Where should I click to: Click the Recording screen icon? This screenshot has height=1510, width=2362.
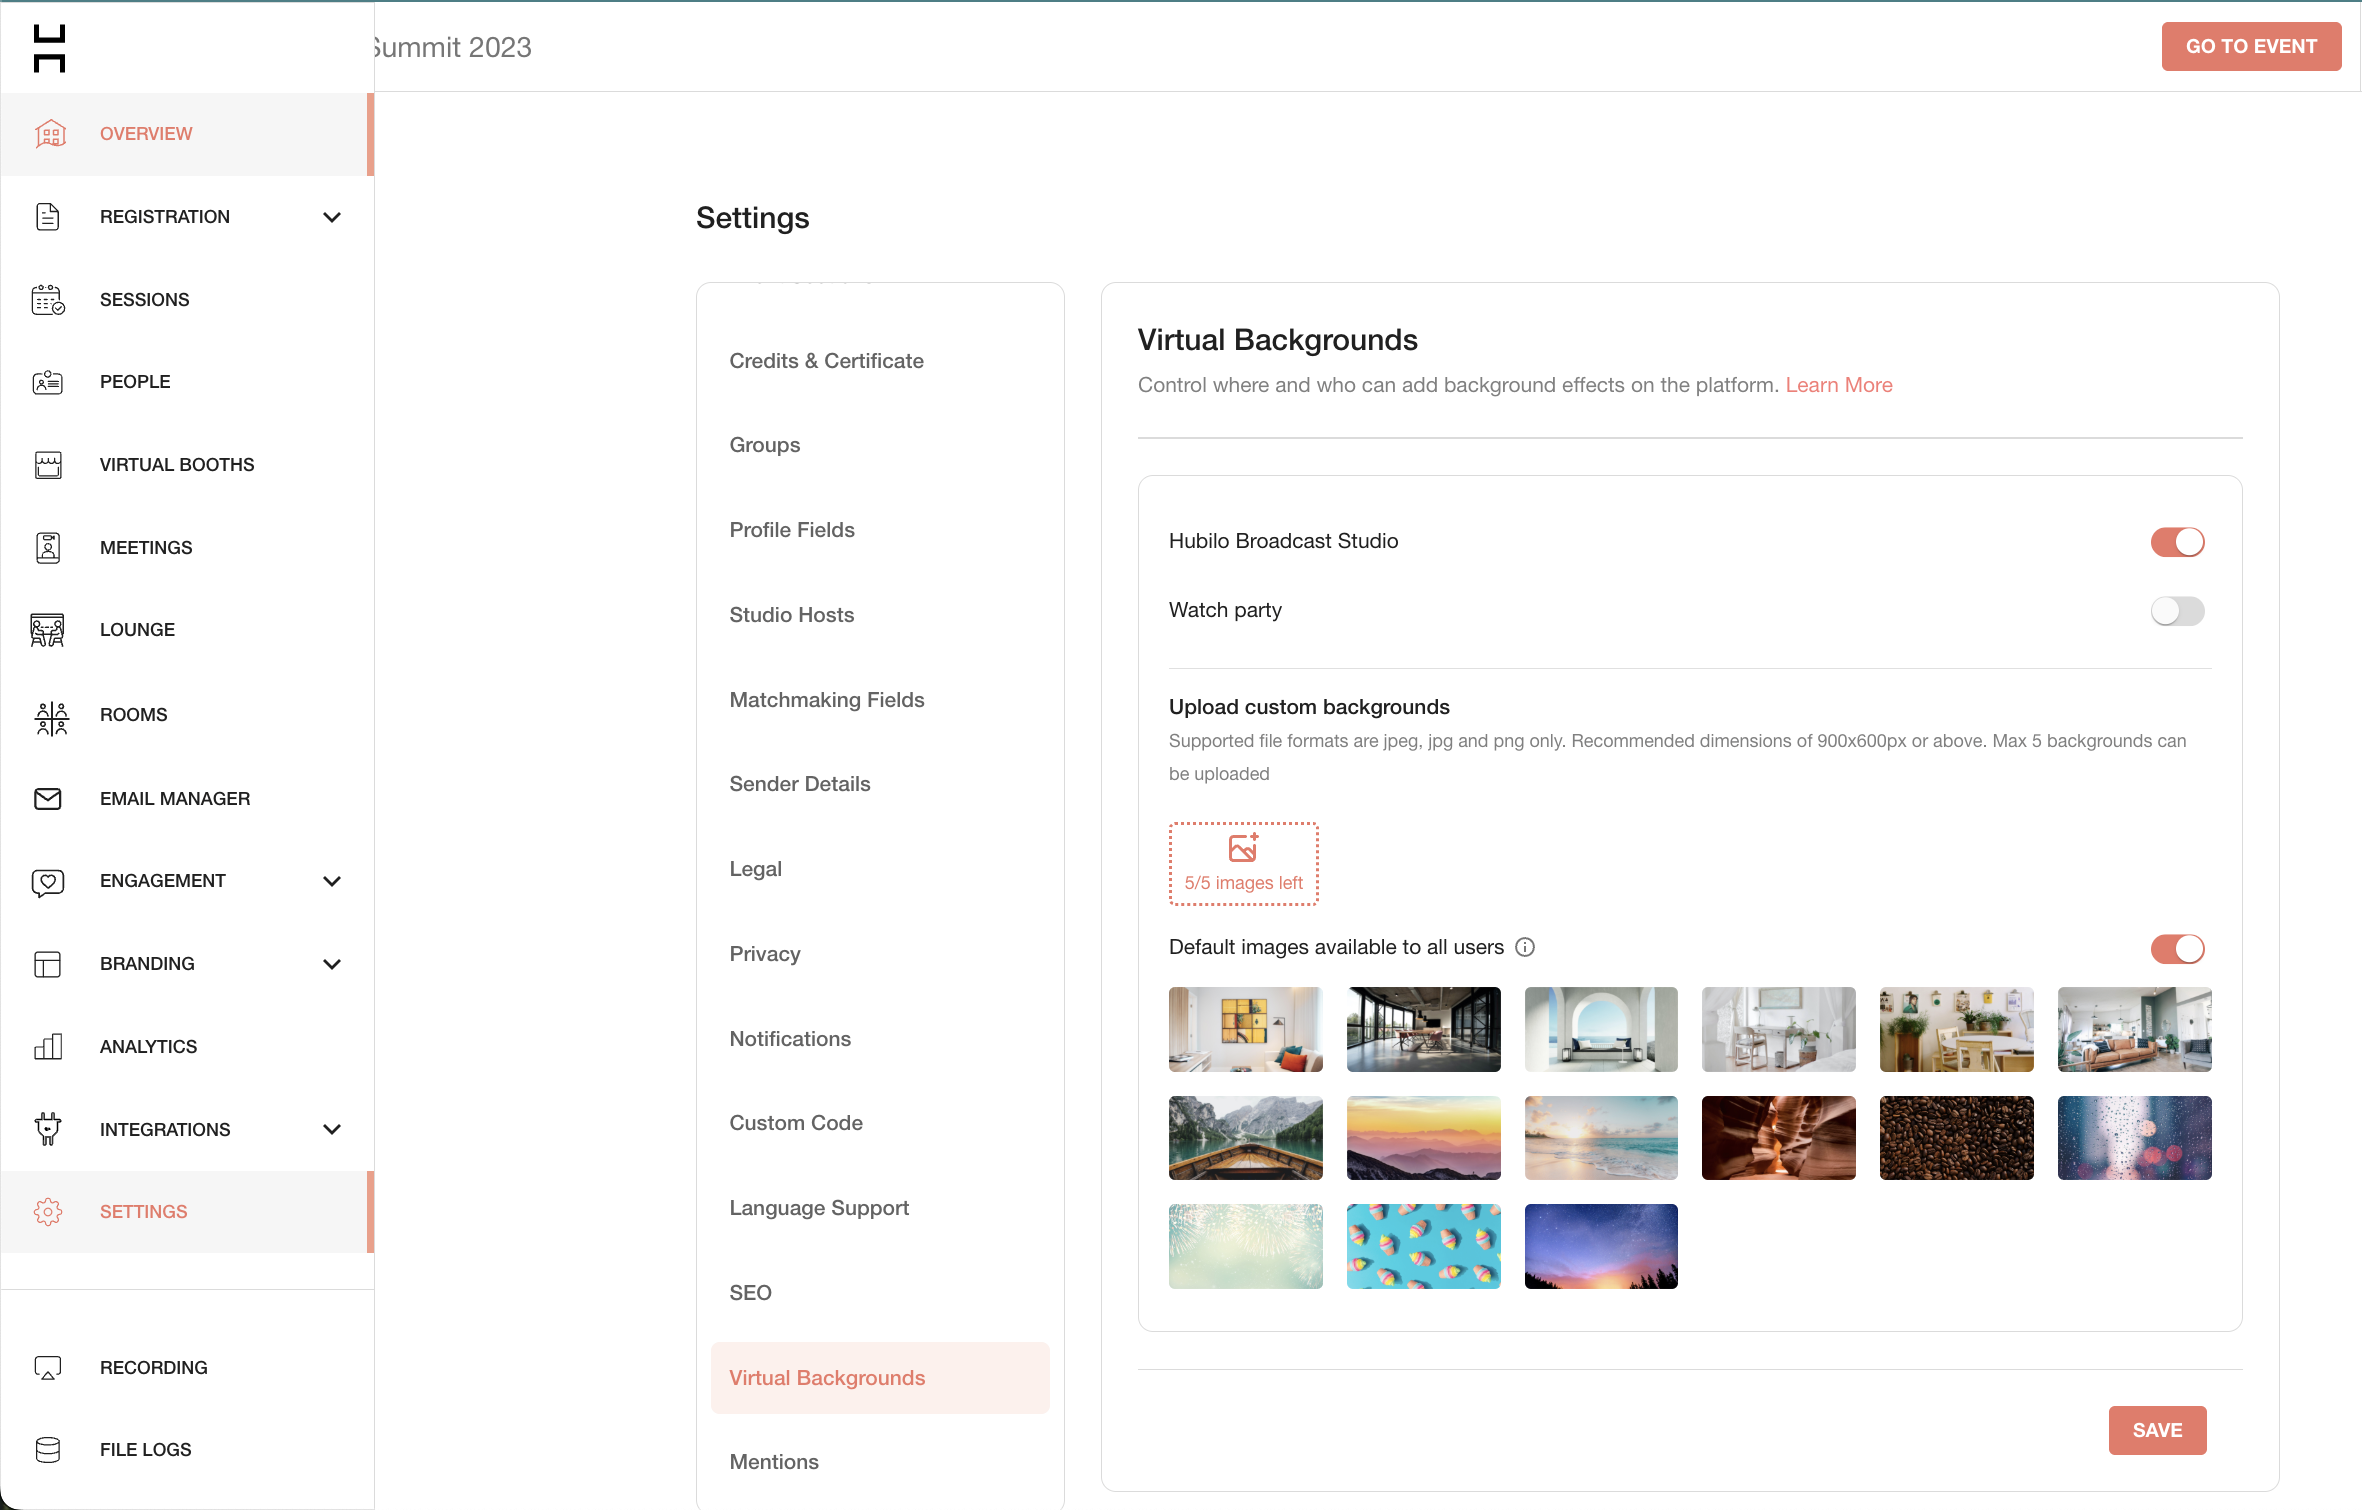tap(48, 1368)
